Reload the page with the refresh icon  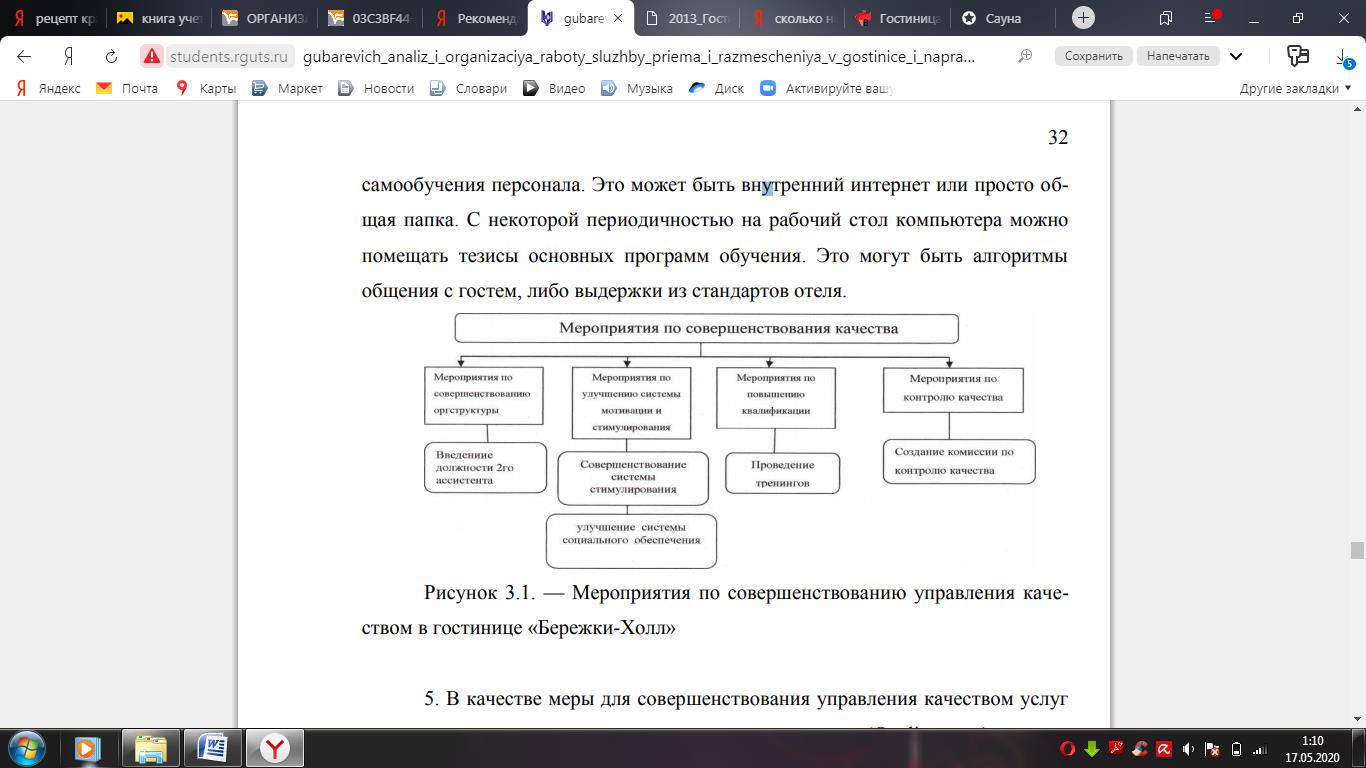click(x=112, y=56)
